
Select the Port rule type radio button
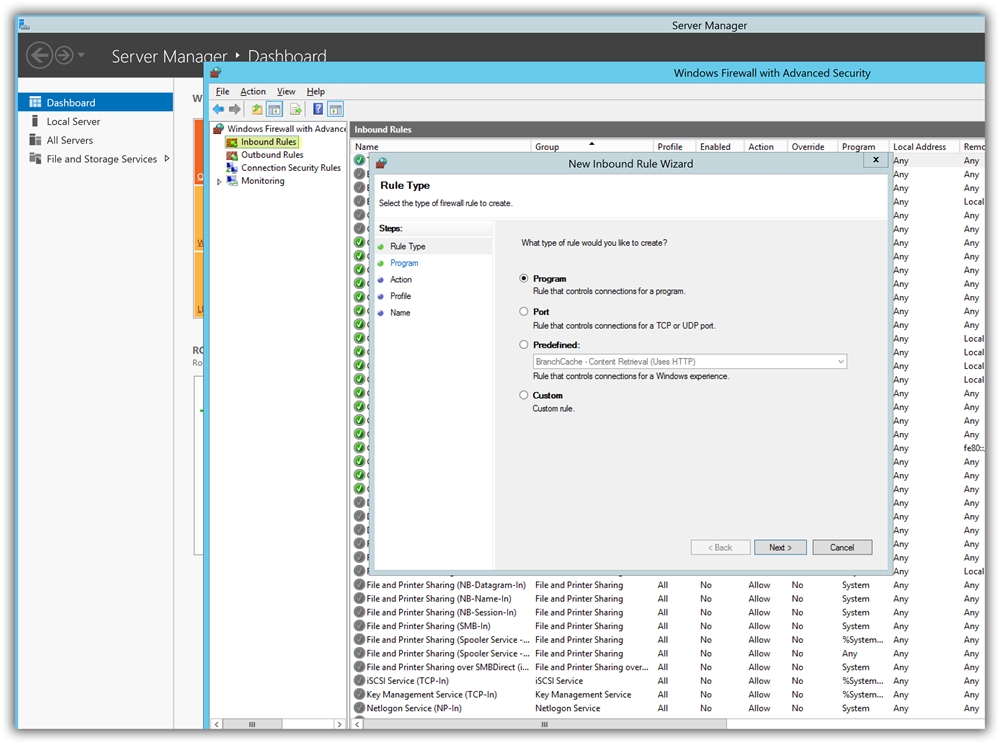[524, 312]
